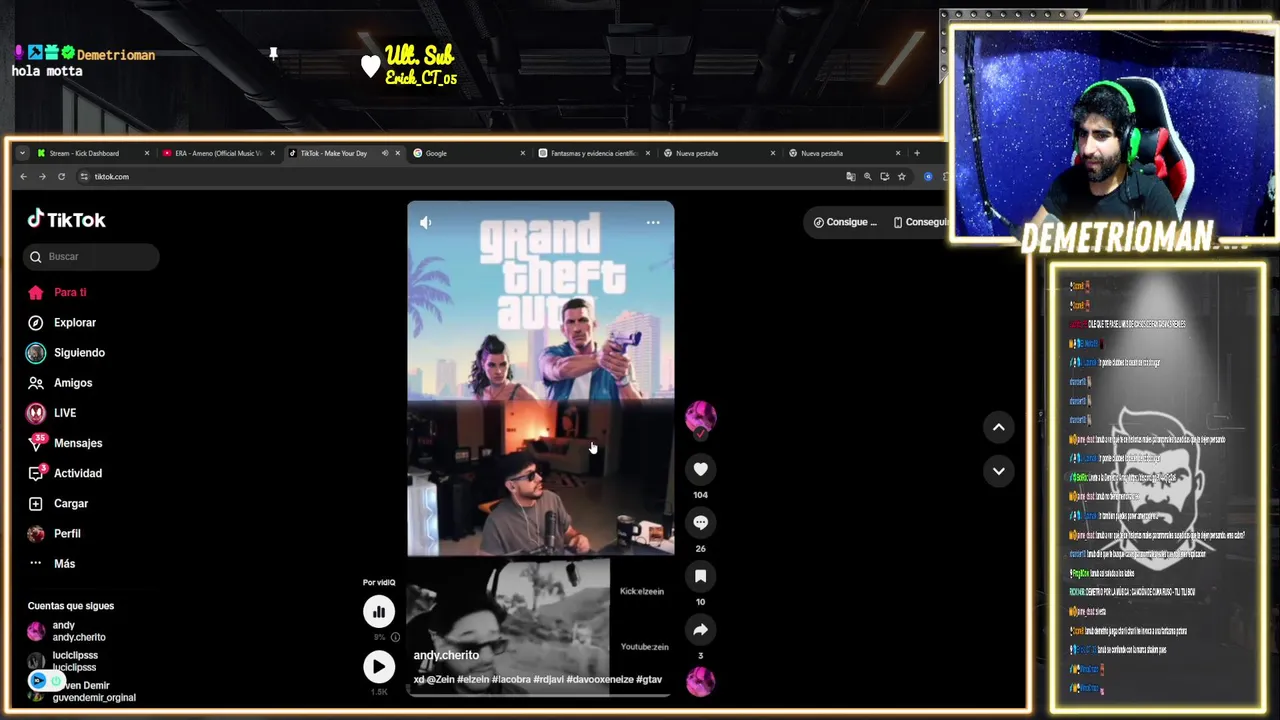Close the Google tab
The image size is (1280, 720).
pos(522,153)
